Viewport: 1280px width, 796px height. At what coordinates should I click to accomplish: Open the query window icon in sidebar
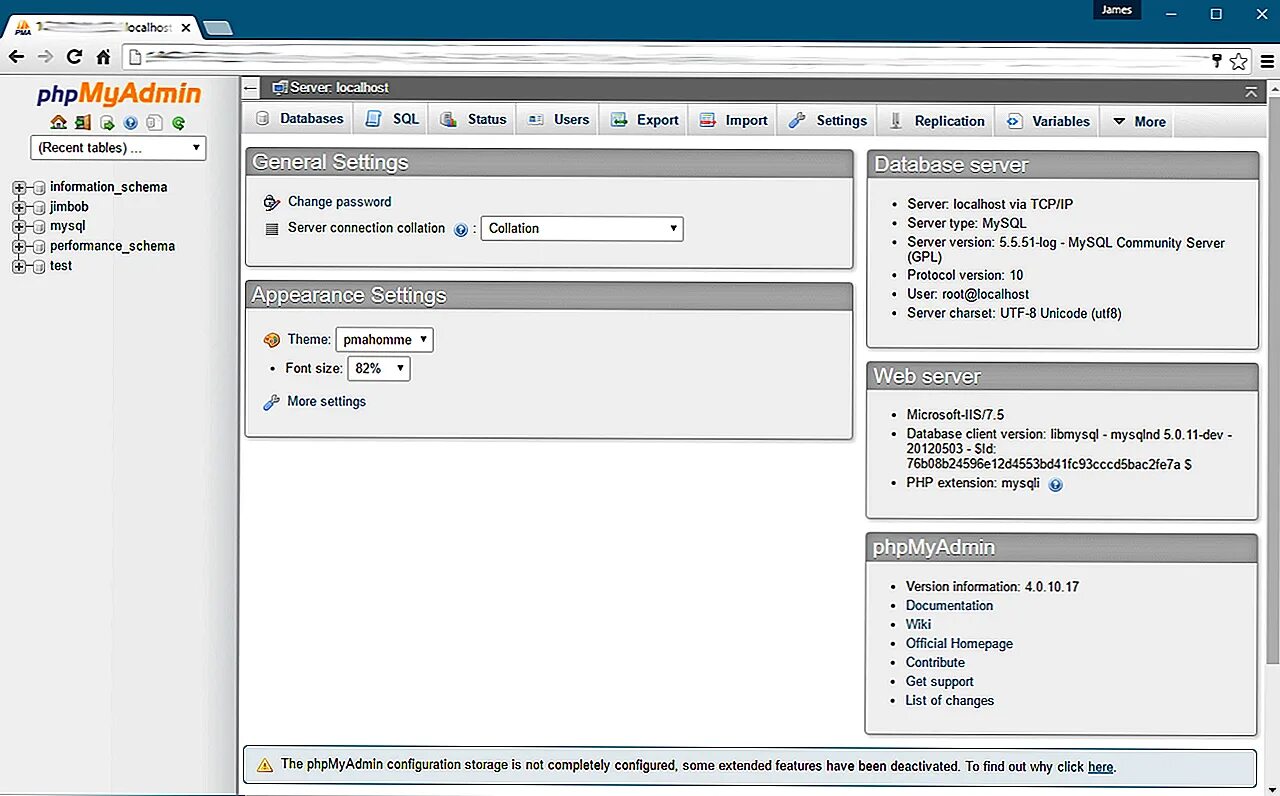click(107, 123)
